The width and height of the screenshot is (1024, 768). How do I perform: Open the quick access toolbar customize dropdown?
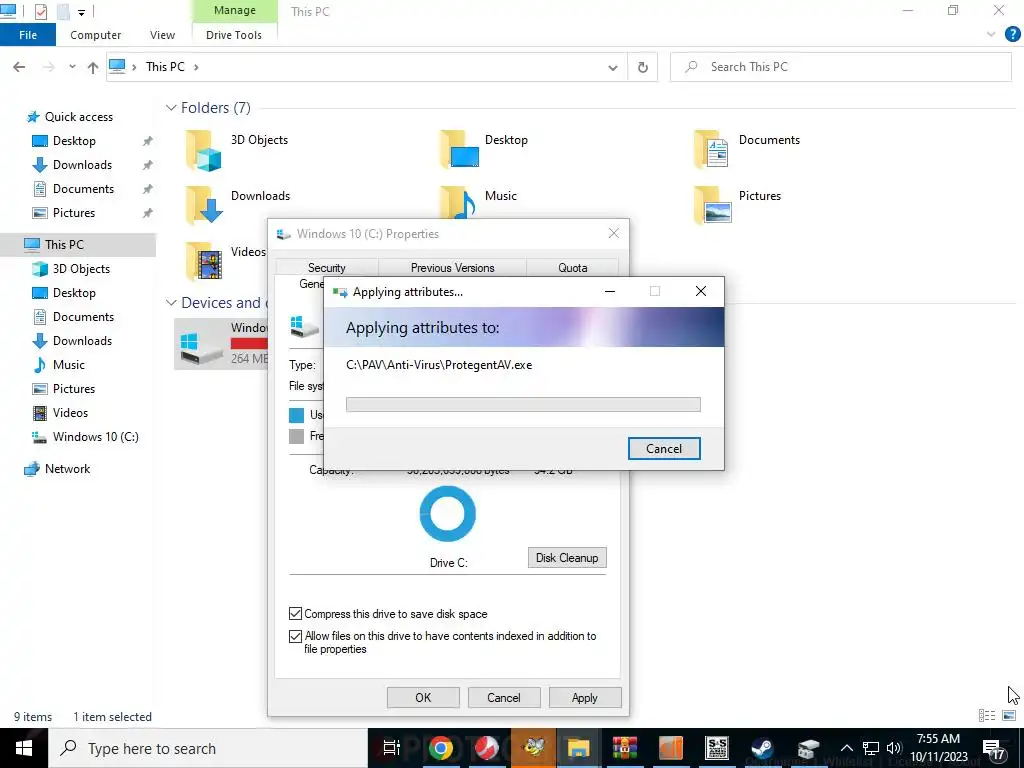pos(82,12)
